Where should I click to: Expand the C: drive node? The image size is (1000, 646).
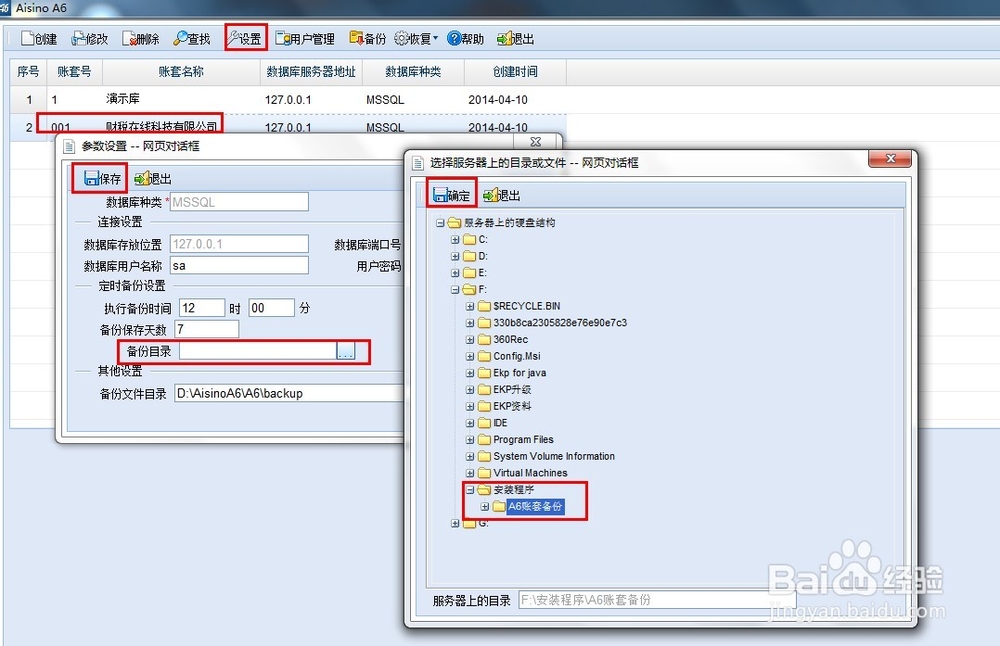[x=455, y=240]
